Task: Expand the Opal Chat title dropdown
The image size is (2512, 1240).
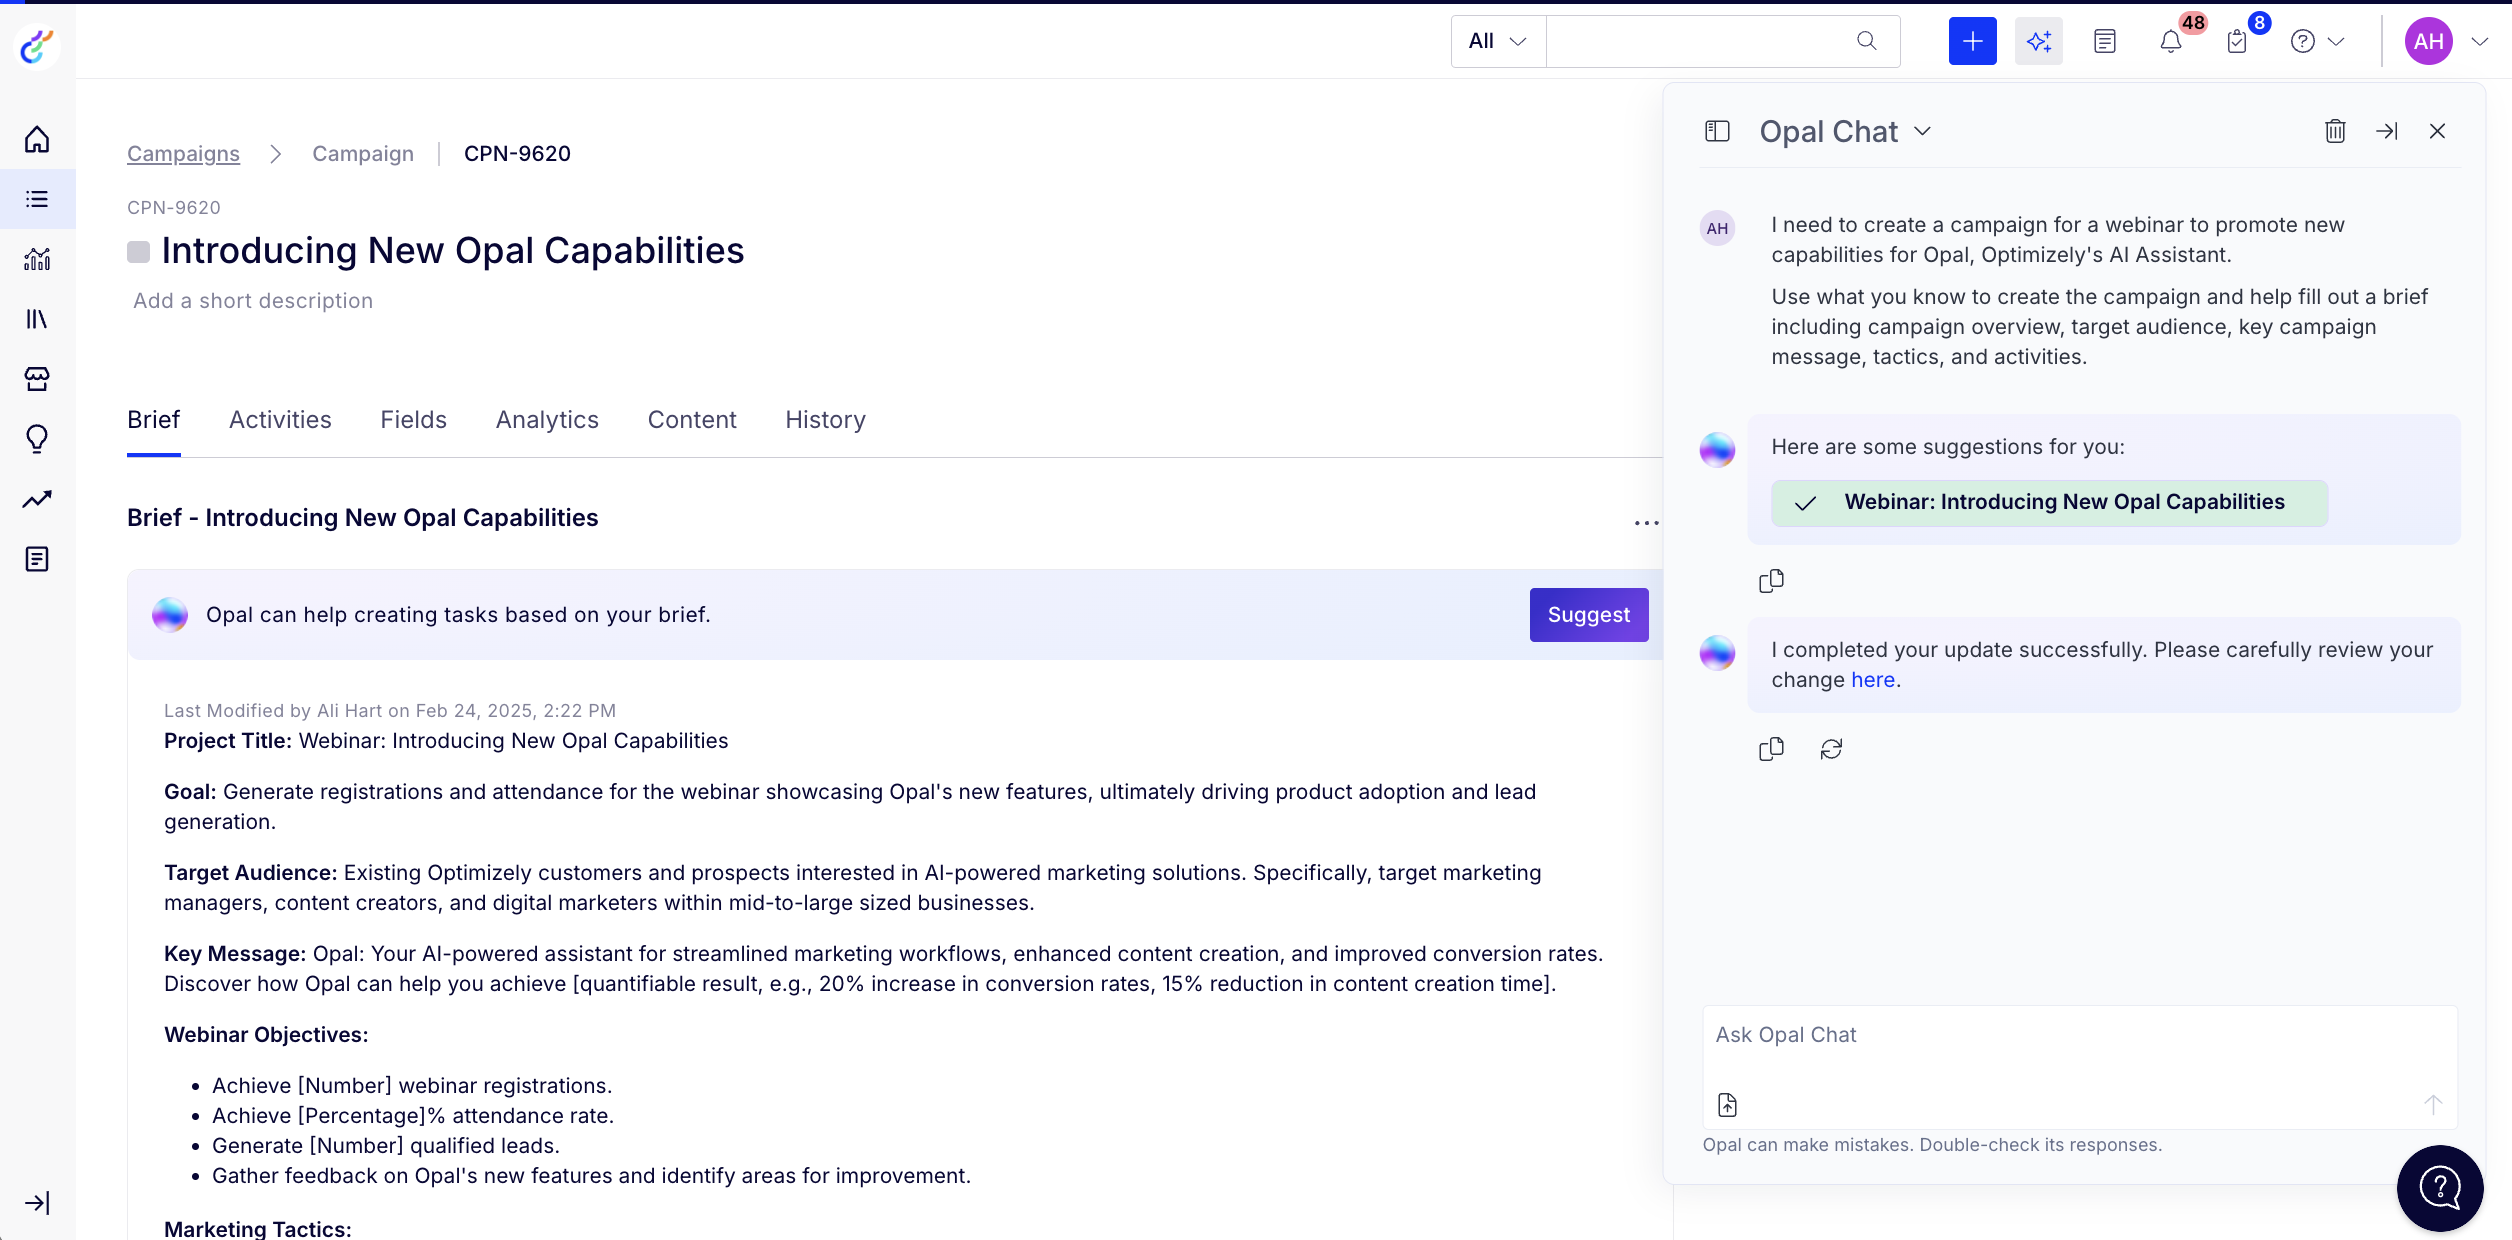Action: (1922, 131)
